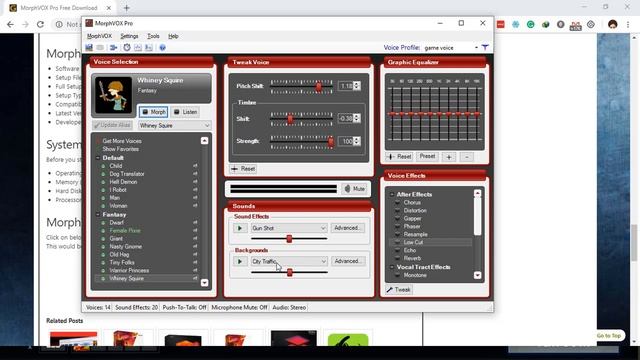Enable the Echo after effect
This screenshot has width=640, height=360.
pyautogui.click(x=397, y=250)
